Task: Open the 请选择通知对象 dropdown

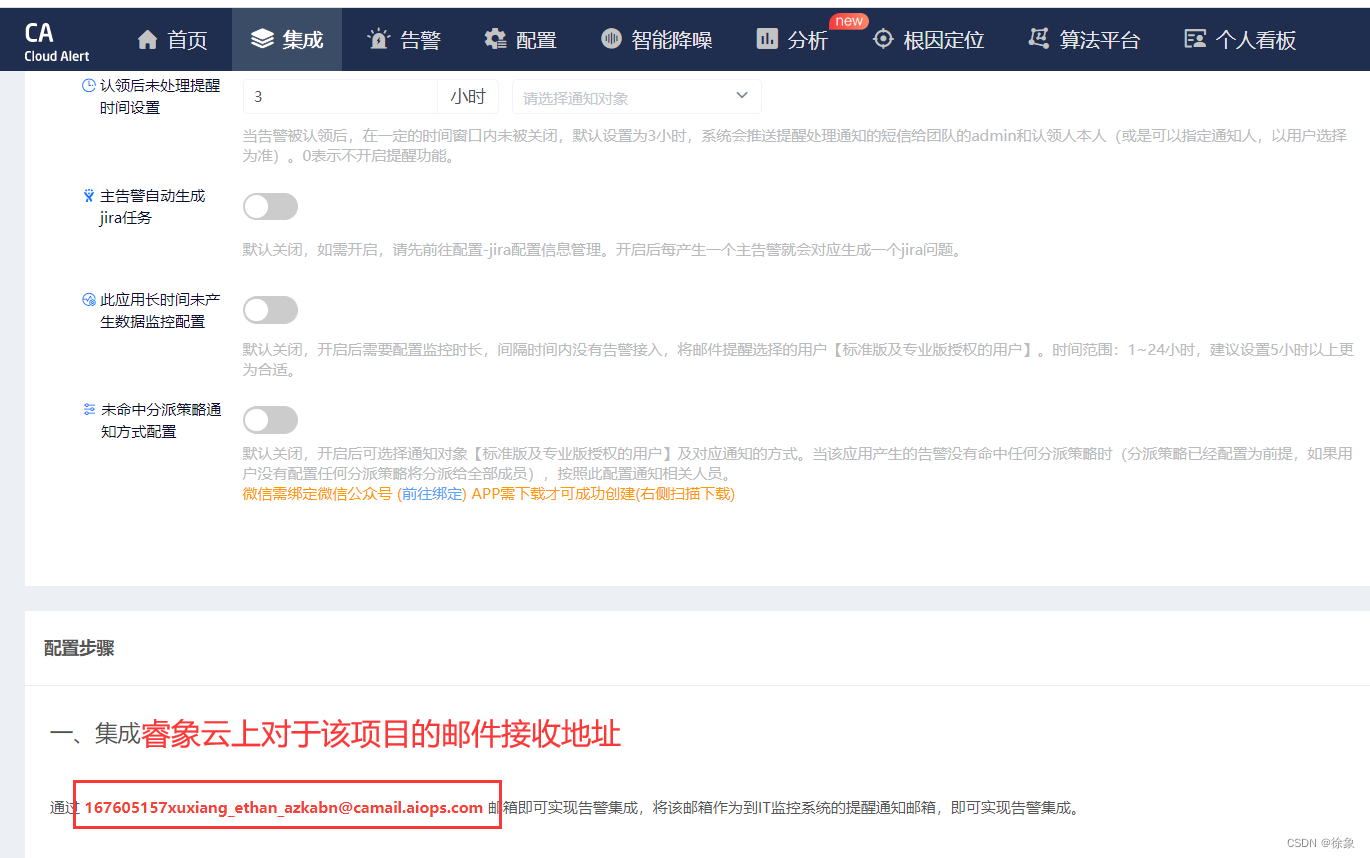Action: [636, 96]
